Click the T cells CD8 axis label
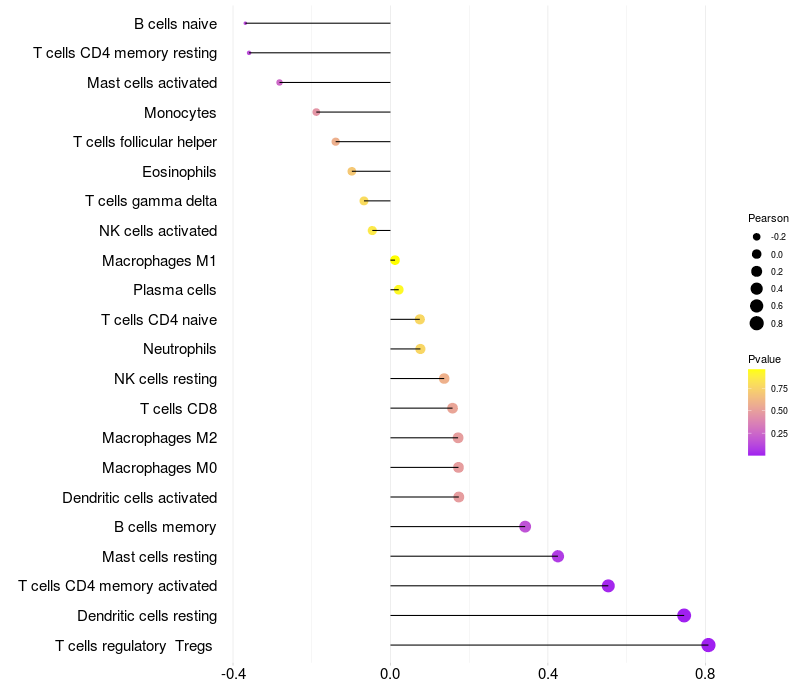 tap(179, 409)
